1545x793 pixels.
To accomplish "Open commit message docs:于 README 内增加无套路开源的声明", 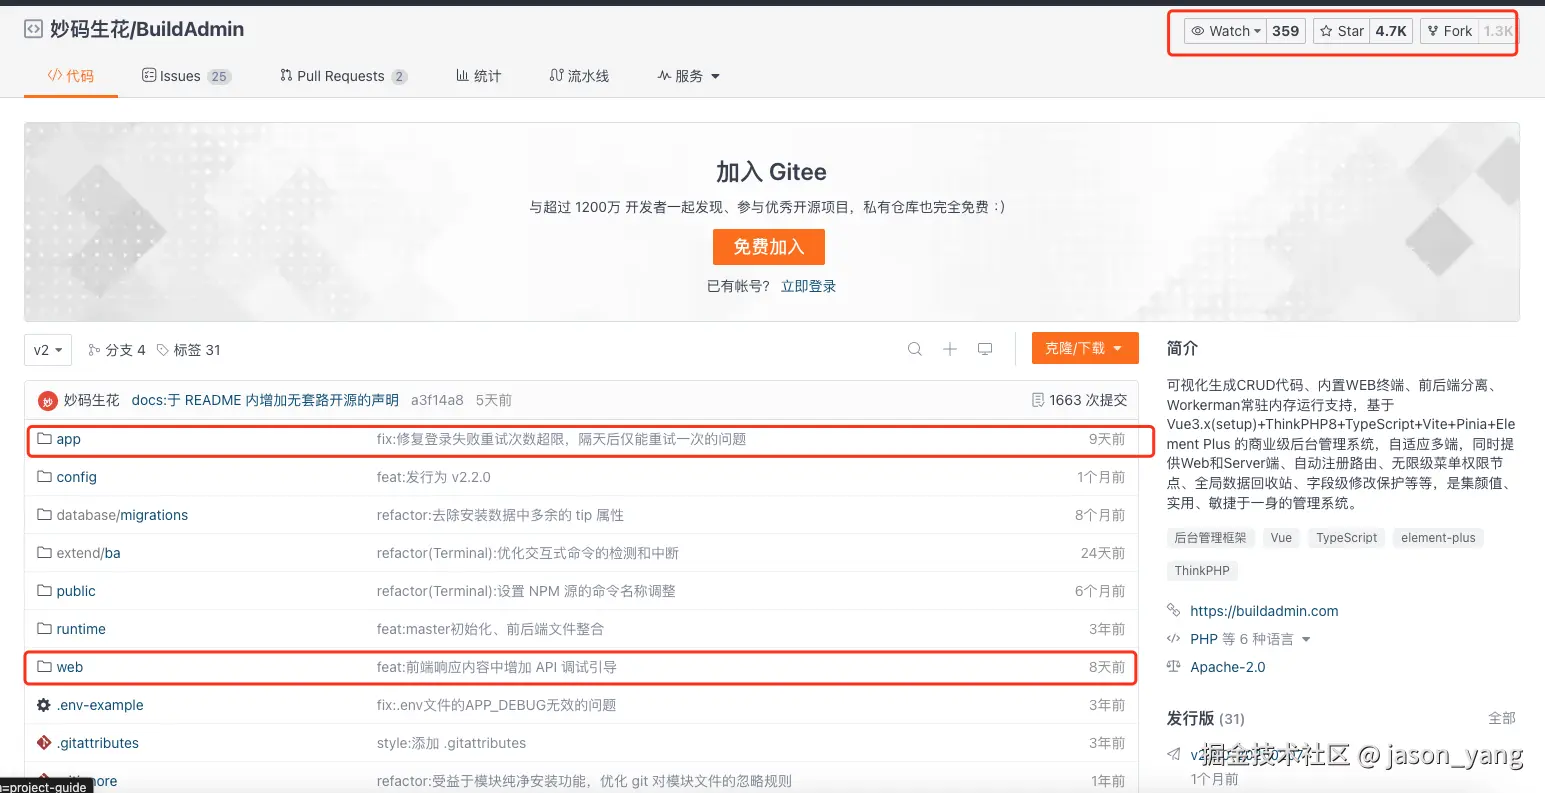I will tap(265, 400).
